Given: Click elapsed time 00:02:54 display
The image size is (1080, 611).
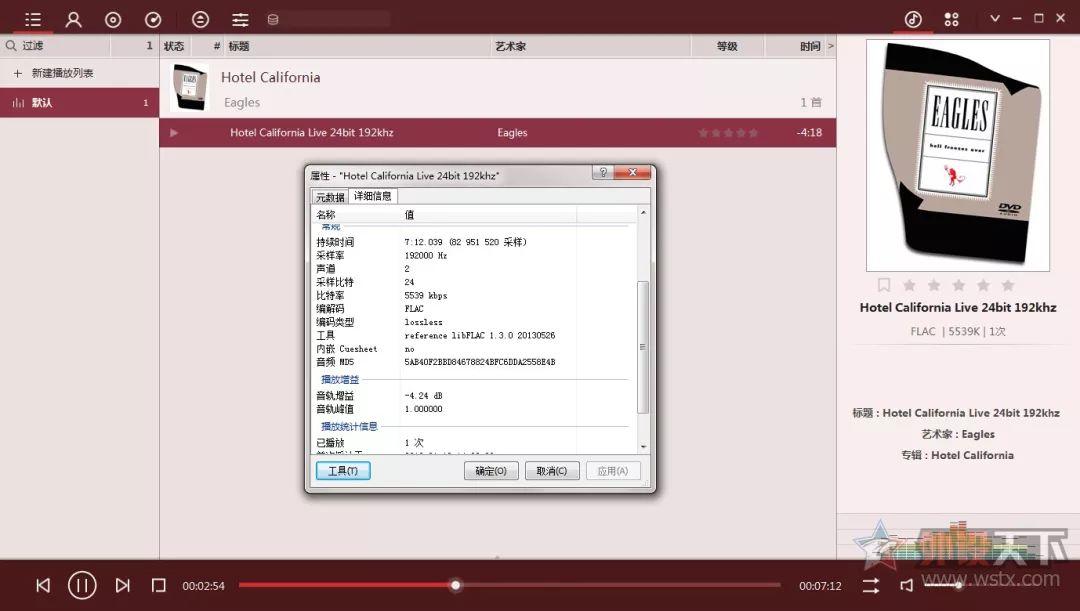Looking at the screenshot, I should (203, 586).
